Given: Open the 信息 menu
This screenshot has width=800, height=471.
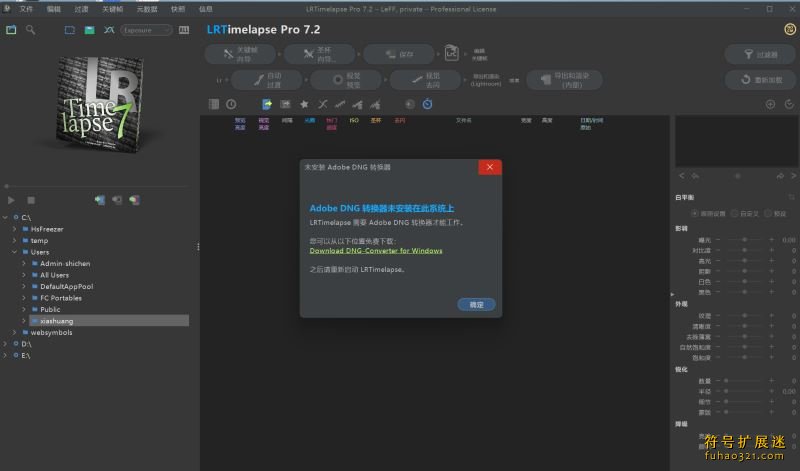Looking at the screenshot, I should [206, 9].
